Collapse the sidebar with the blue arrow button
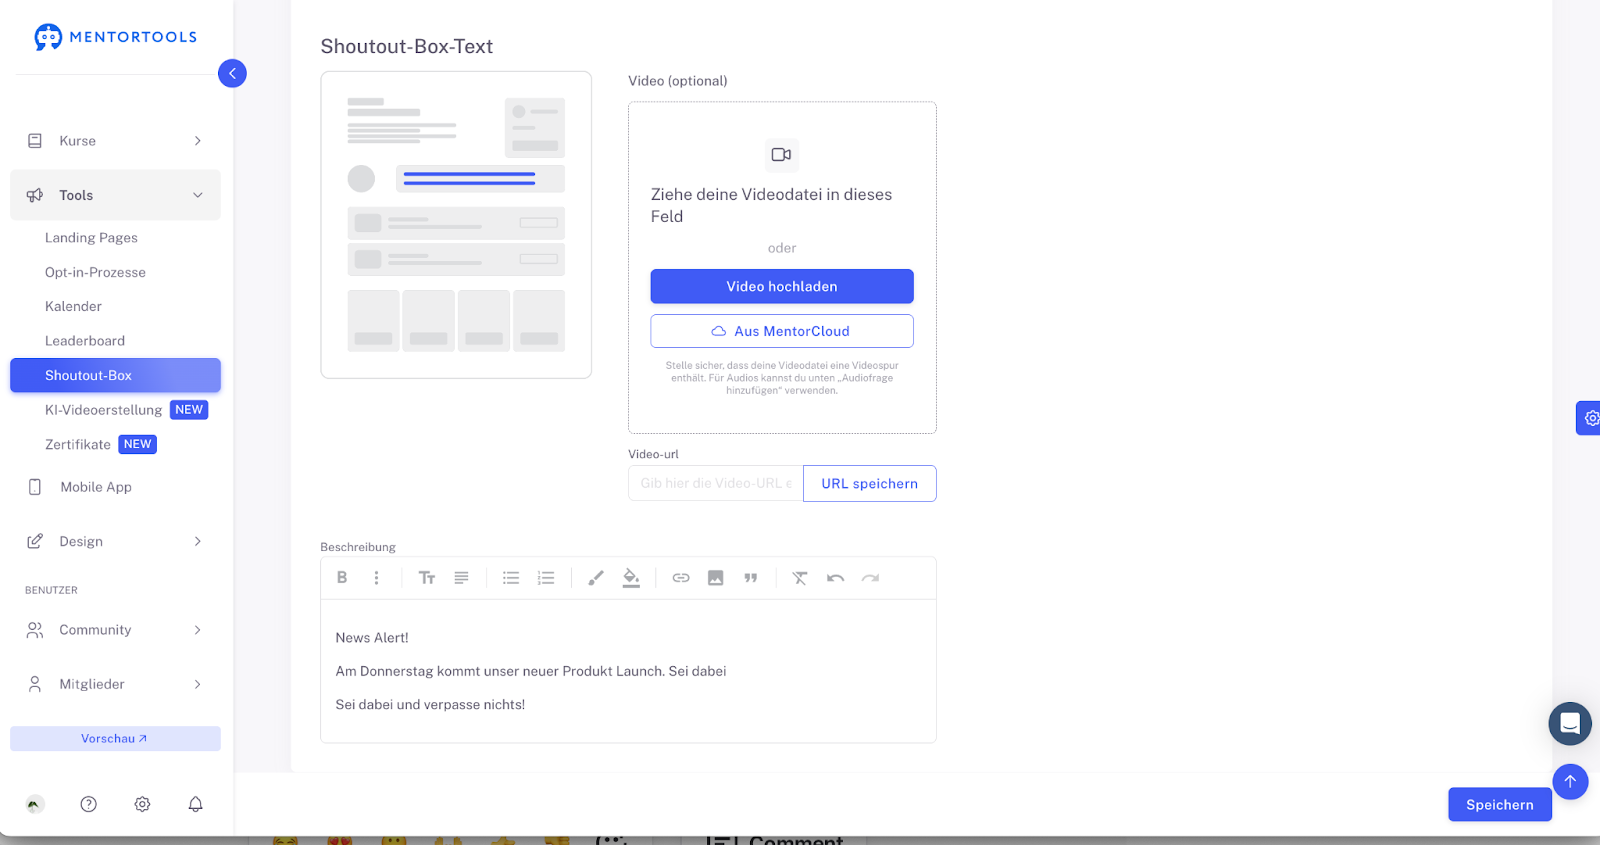Viewport: 1600px width, 845px height. pyautogui.click(x=232, y=73)
